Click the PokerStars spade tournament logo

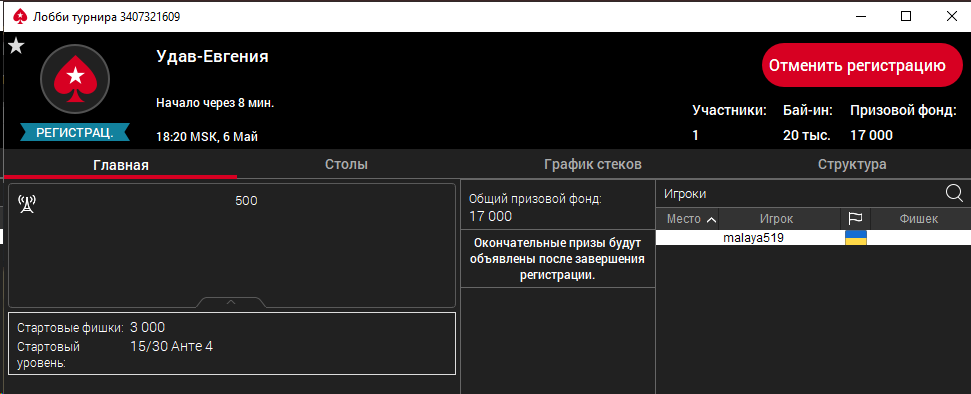(x=75, y=78)
